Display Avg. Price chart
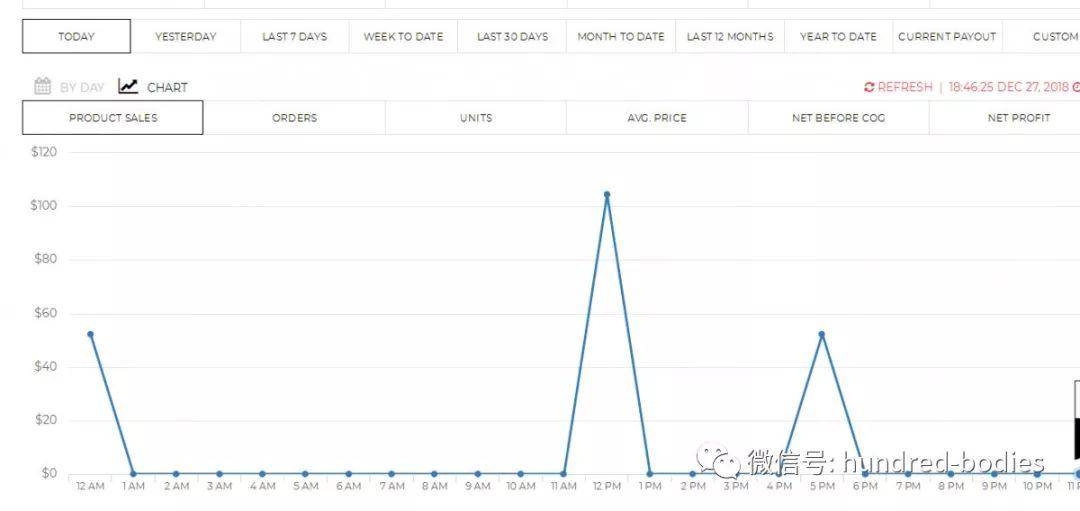Viewport: 1080px width, 511px height. 657,118
